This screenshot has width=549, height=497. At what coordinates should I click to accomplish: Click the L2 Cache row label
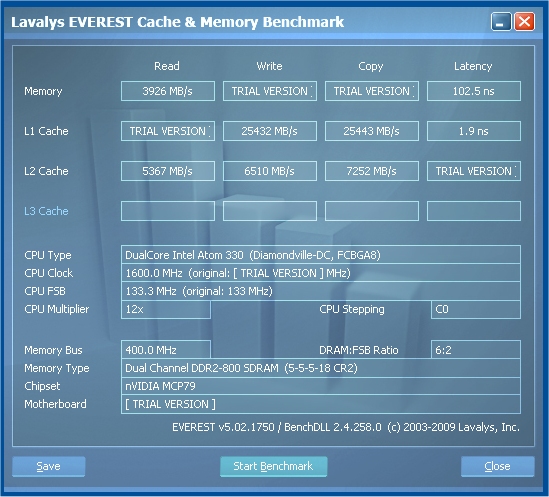(46, 171)
